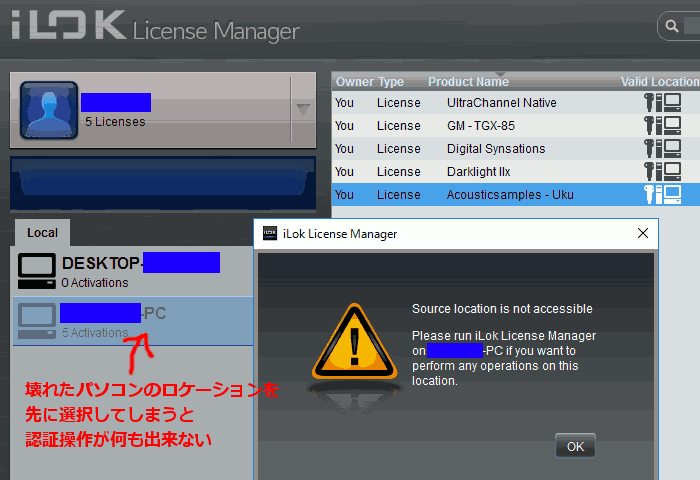Click the greyed-out PC computer icon
Screen dimensions: 700x480
pyautogui.click(x=37, y=321)
